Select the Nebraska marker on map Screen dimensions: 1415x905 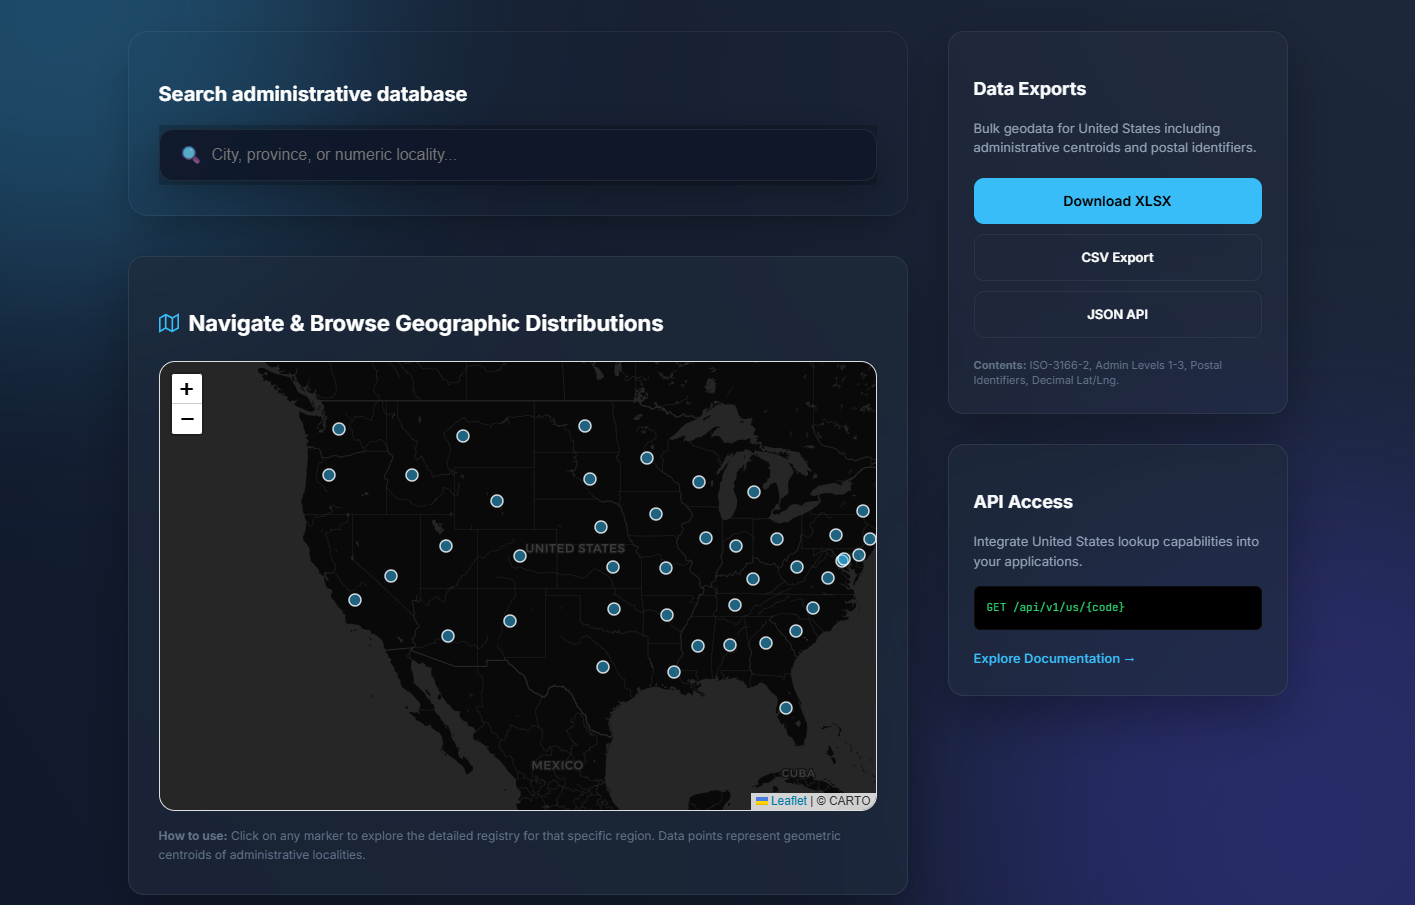(x=601, y=527)
